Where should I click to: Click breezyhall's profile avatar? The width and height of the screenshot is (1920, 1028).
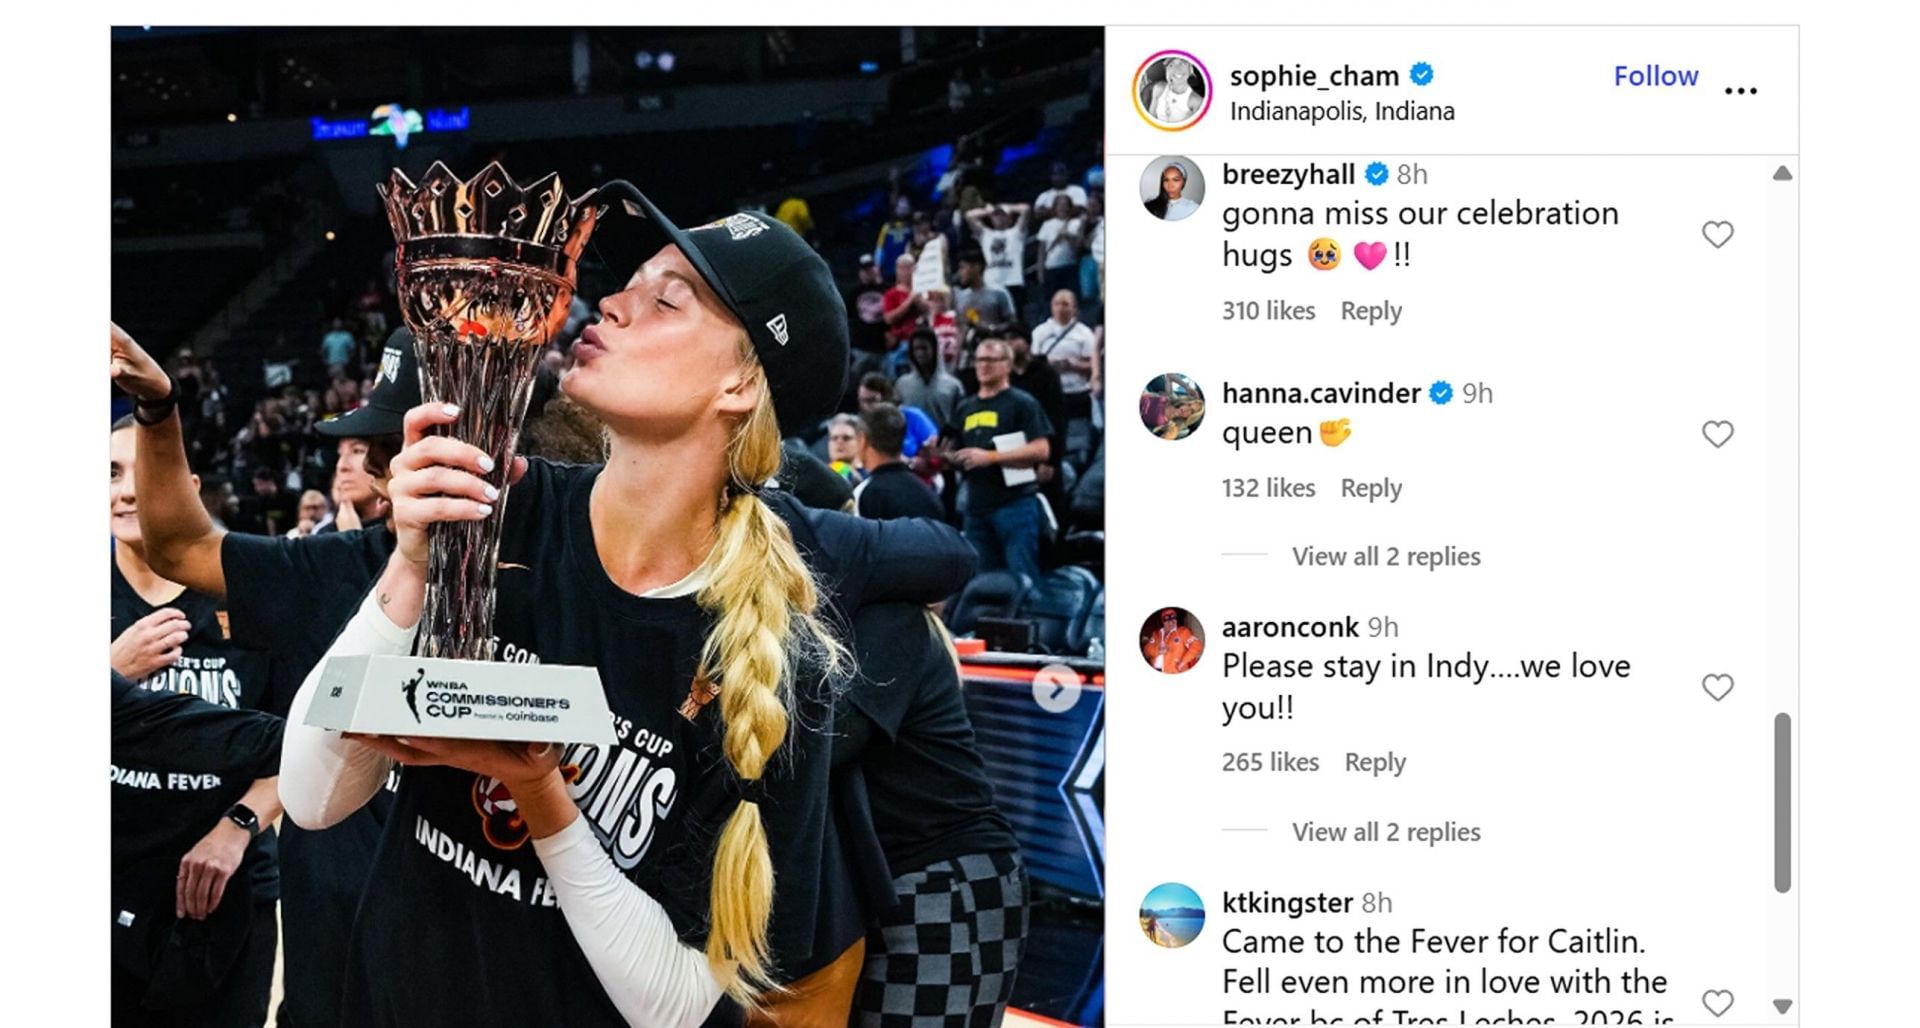pyautogui.click(x=1171, y=187)
